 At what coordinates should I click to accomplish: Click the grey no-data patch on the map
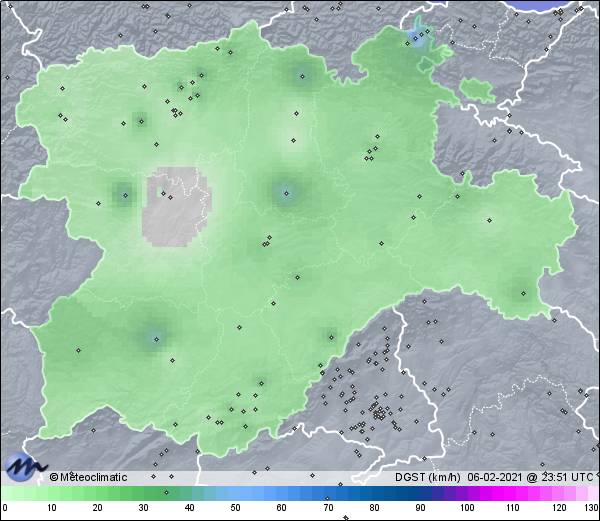tap(174, 208)
